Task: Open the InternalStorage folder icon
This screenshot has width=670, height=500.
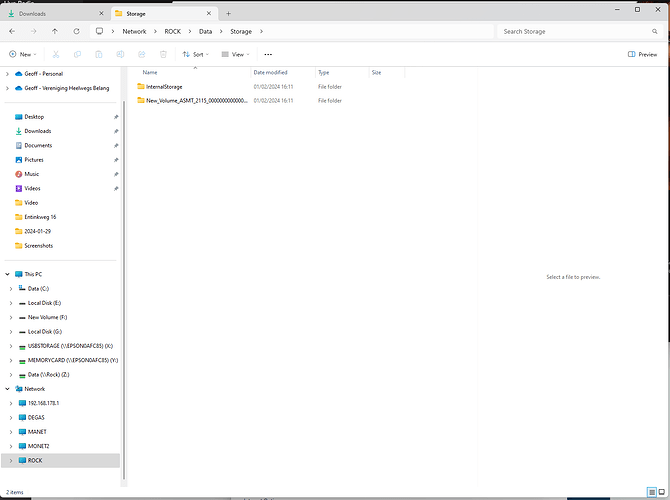Action: point(141,87)
